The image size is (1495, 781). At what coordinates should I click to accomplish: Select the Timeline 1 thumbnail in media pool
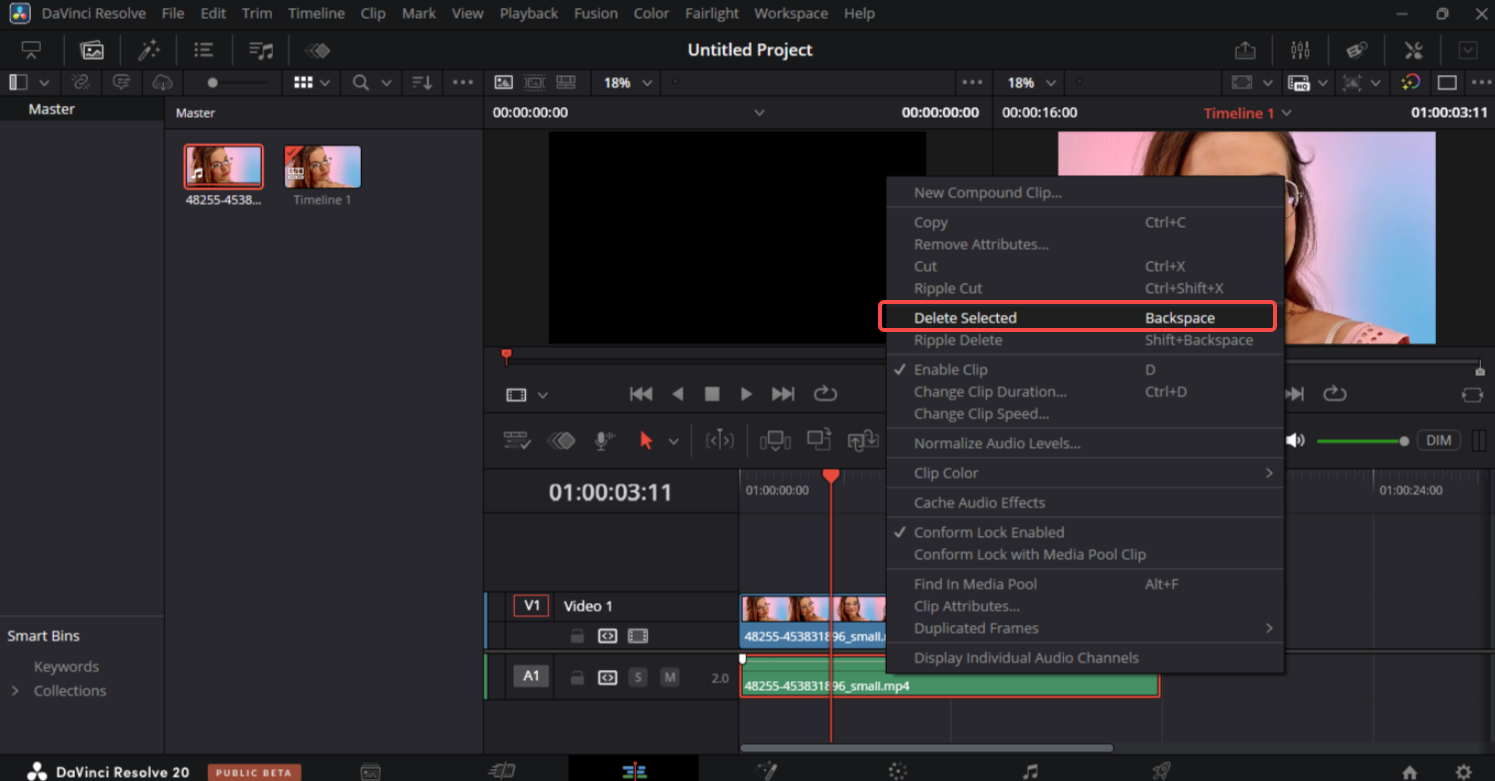(x=322, y=167)
